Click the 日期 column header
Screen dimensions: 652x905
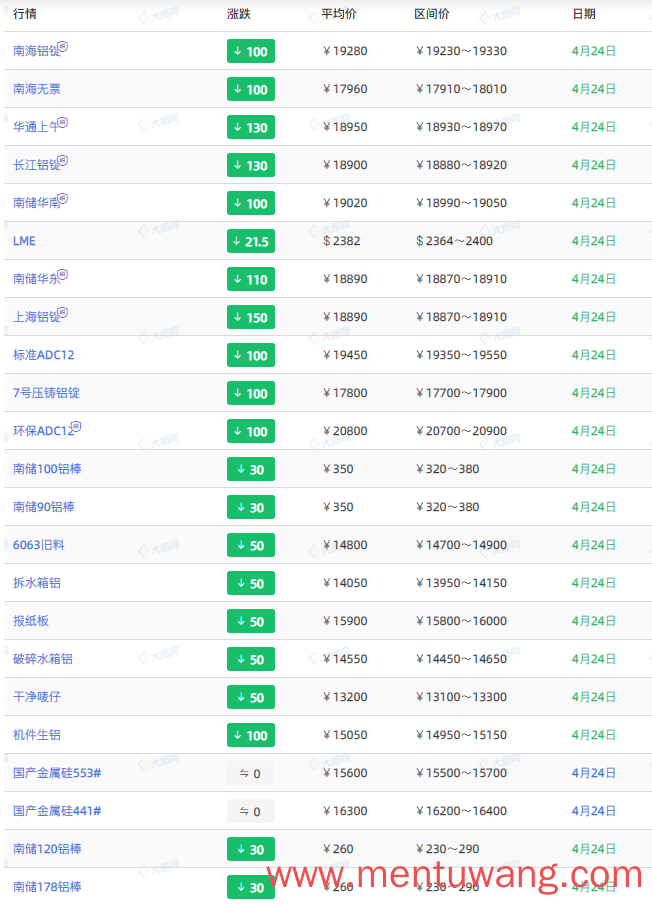[584, 14]
